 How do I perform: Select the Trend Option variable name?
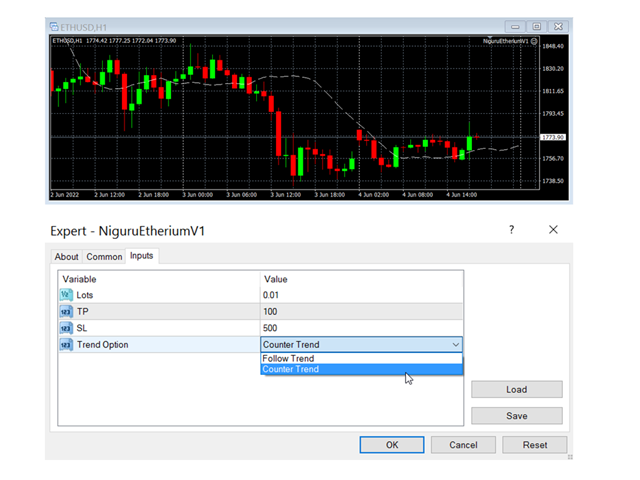pyautogui.click(x=102, y=344)
